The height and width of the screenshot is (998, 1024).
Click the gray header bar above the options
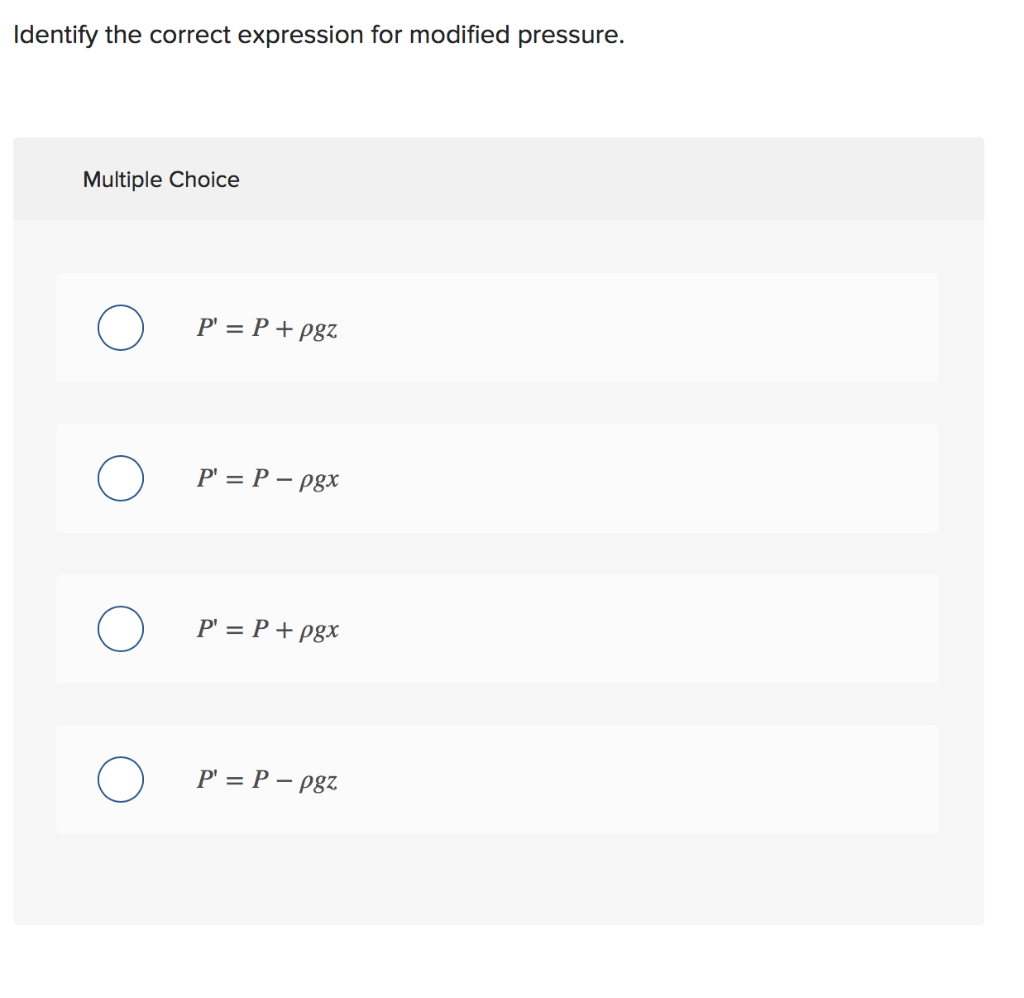(500, 179)
